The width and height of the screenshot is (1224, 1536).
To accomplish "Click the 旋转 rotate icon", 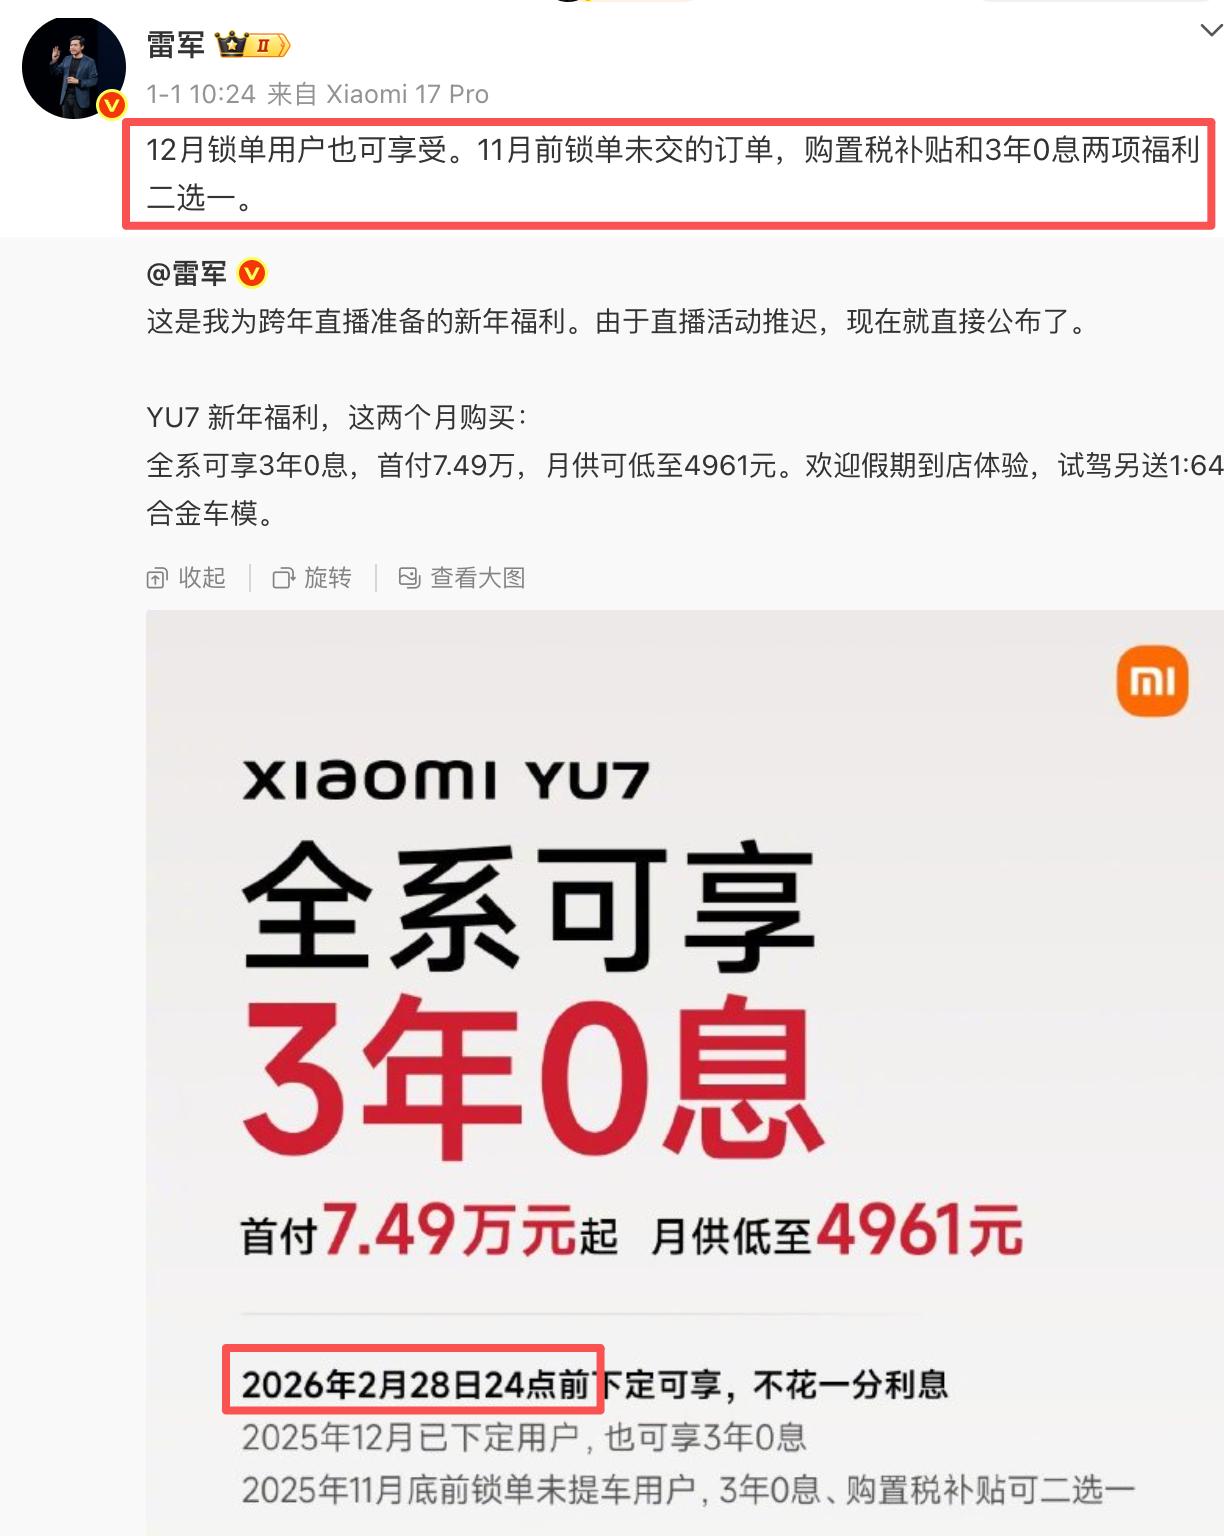I will (283, 578).
